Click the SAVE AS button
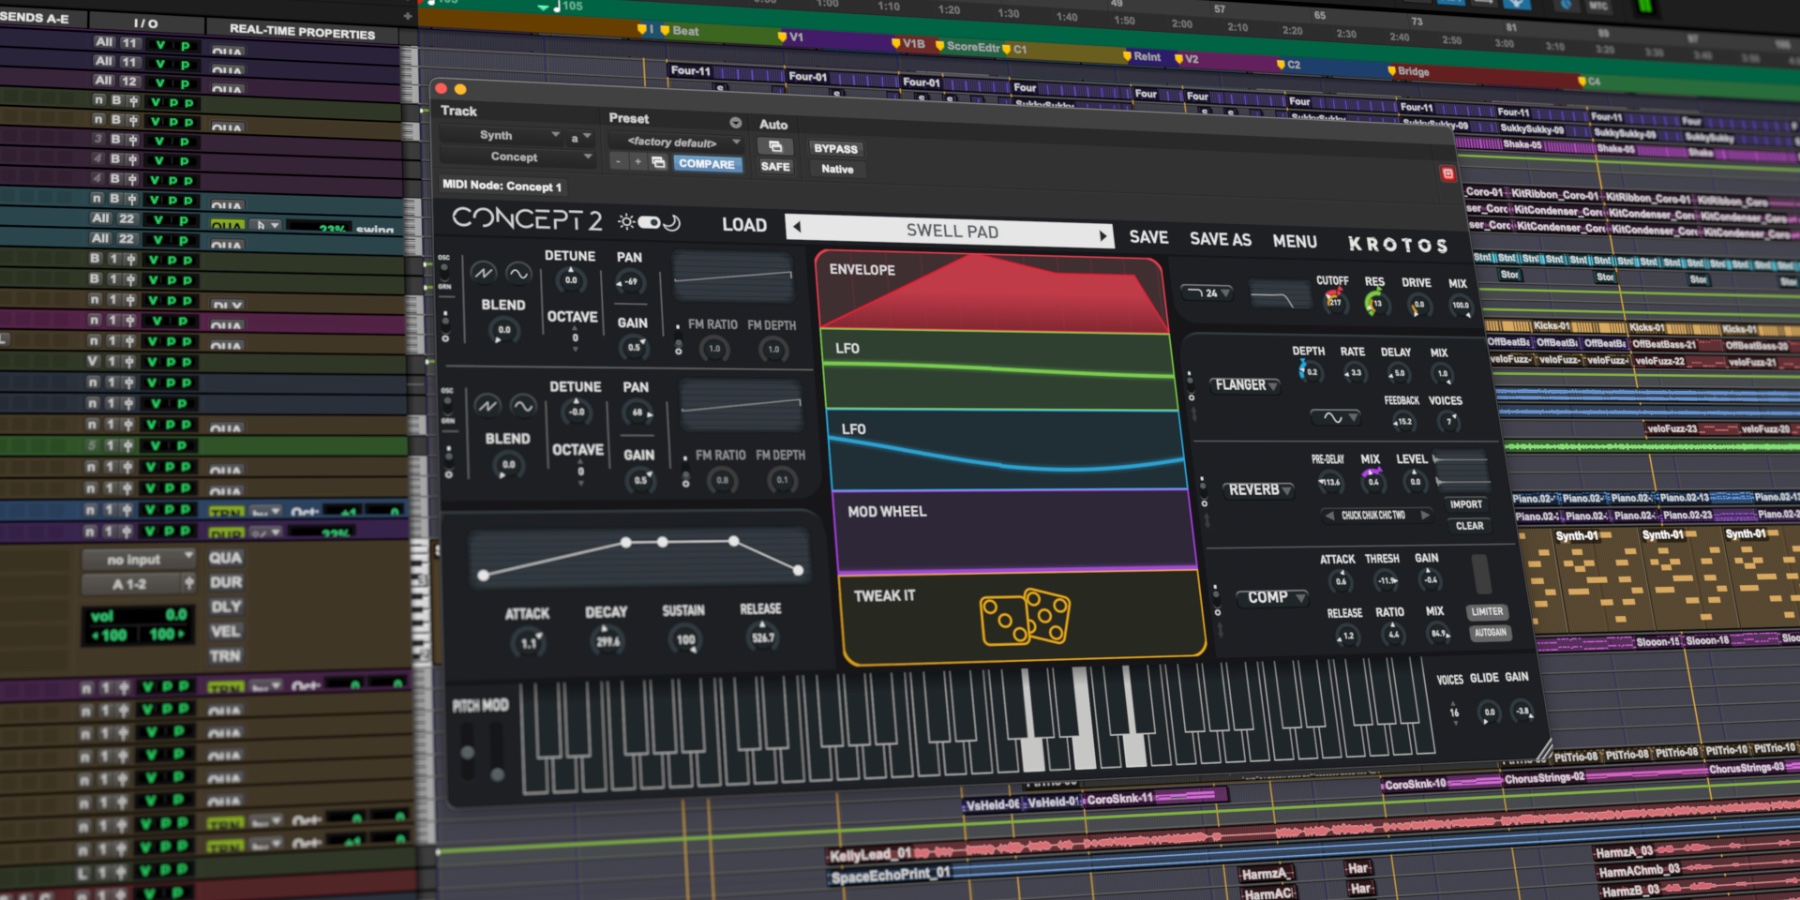The image size is (1800, 900). coord(1220,239)
